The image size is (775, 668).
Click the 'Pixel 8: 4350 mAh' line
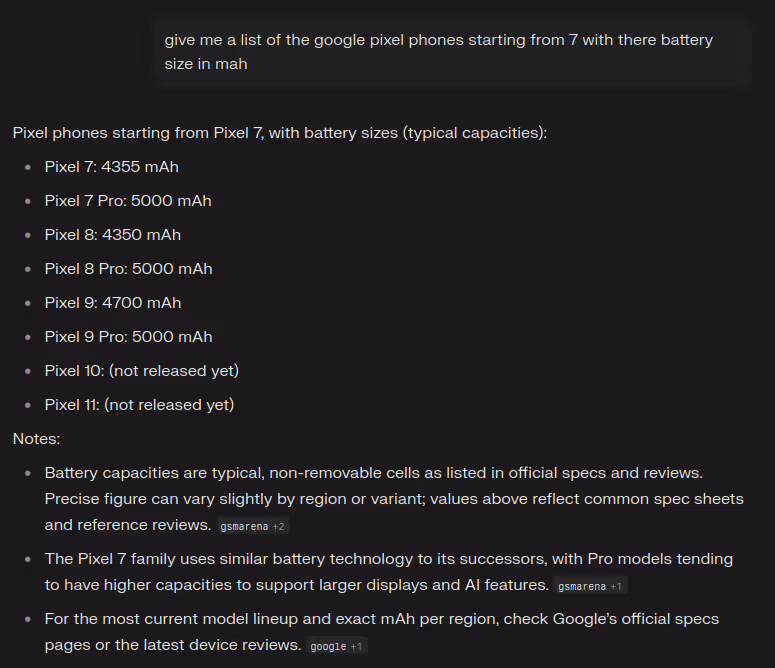coord(113,235)
